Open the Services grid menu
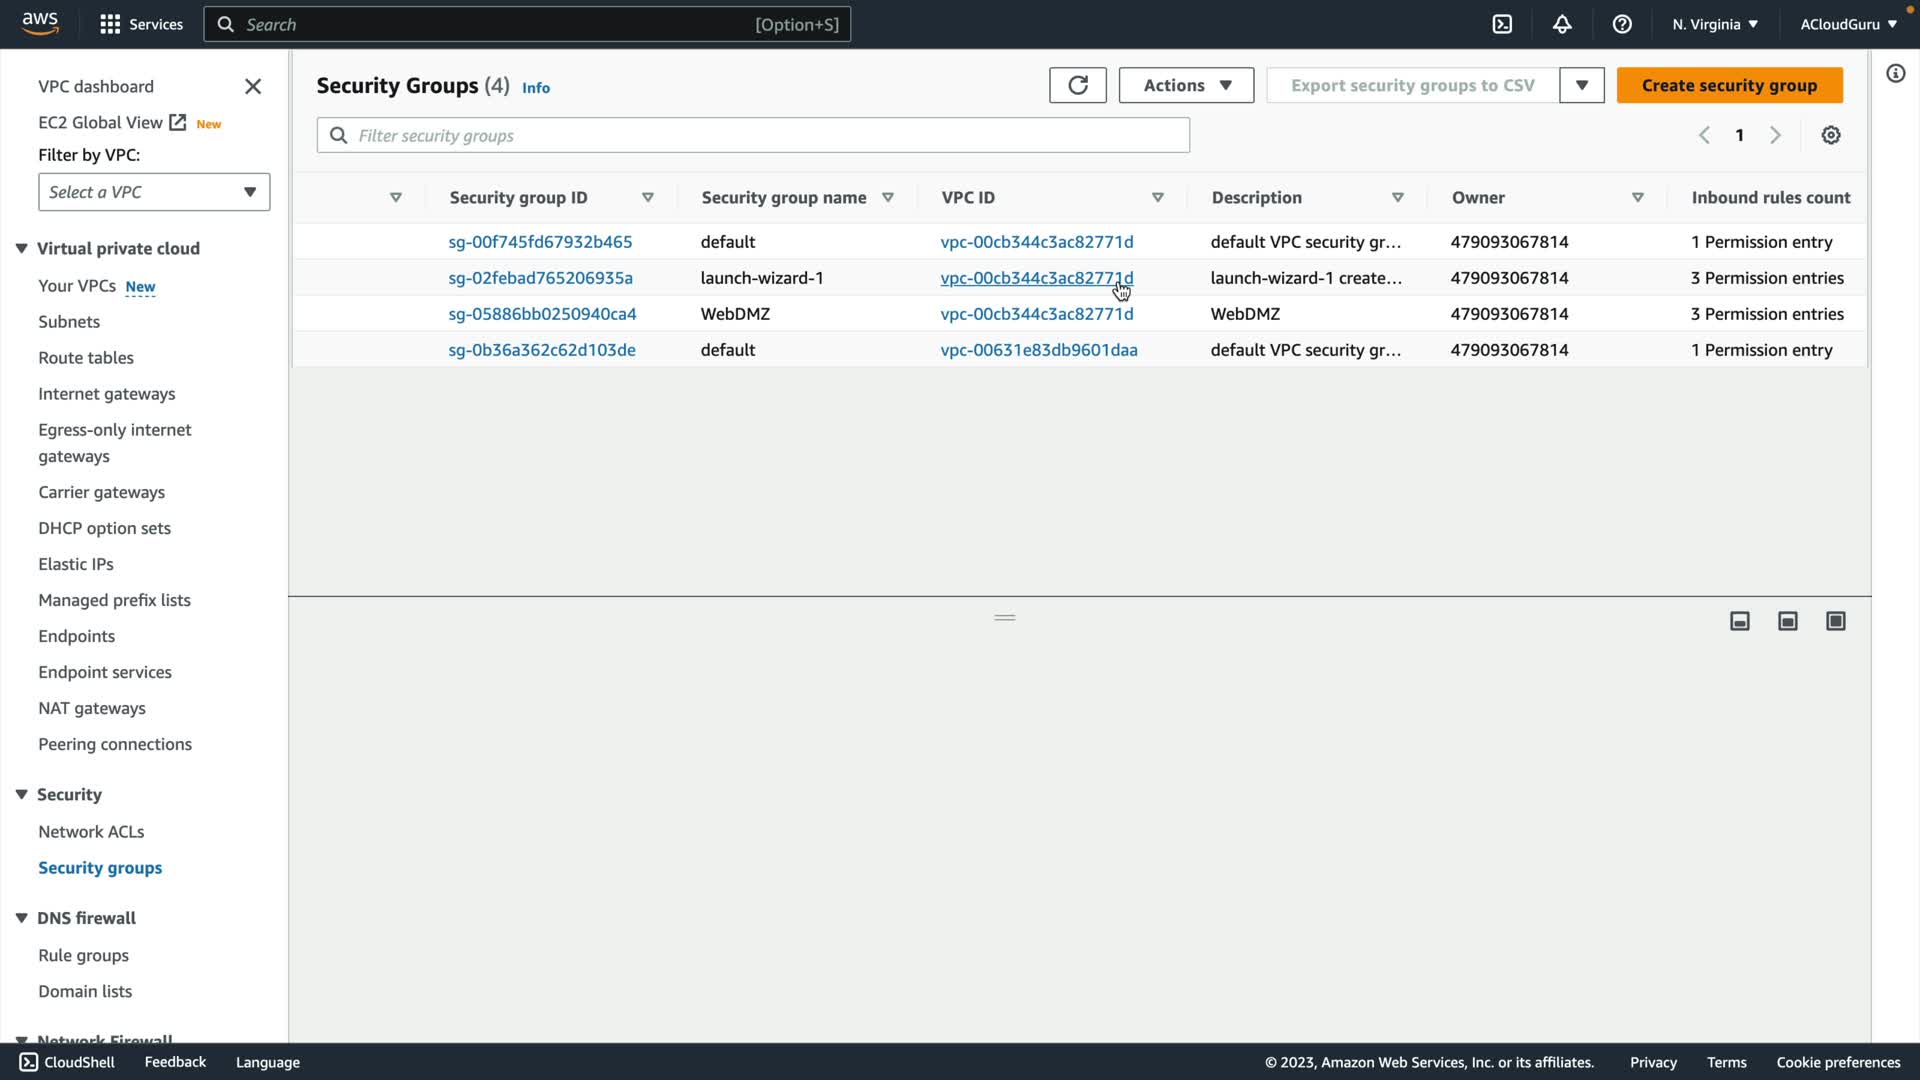Screen dimensions: 1920x1080 coord(141,24)
